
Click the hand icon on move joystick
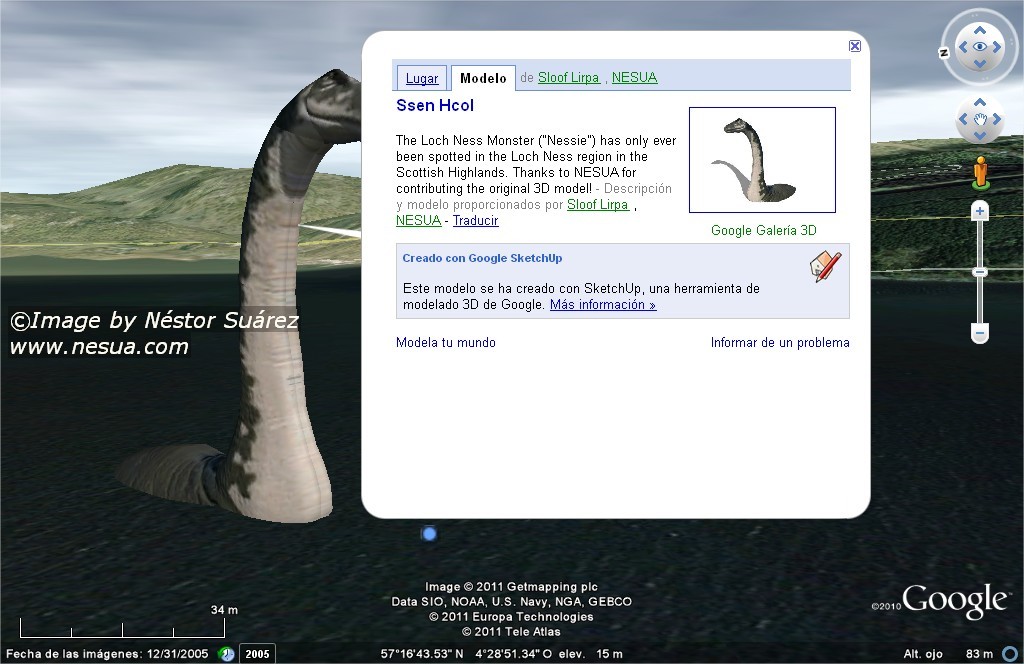980,121
